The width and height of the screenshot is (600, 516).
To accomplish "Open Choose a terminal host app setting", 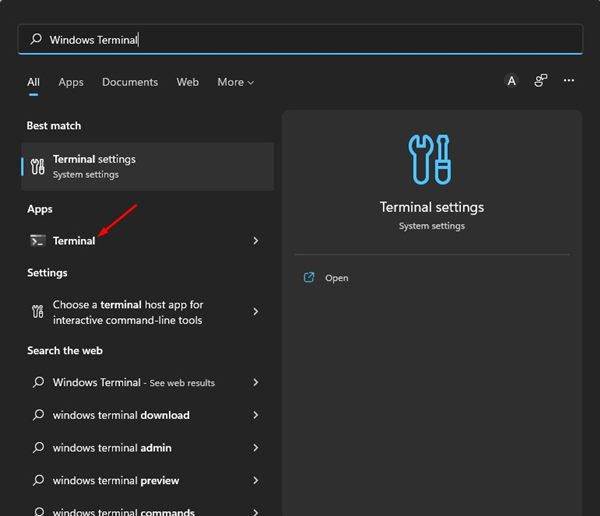I will pos(148,312).
